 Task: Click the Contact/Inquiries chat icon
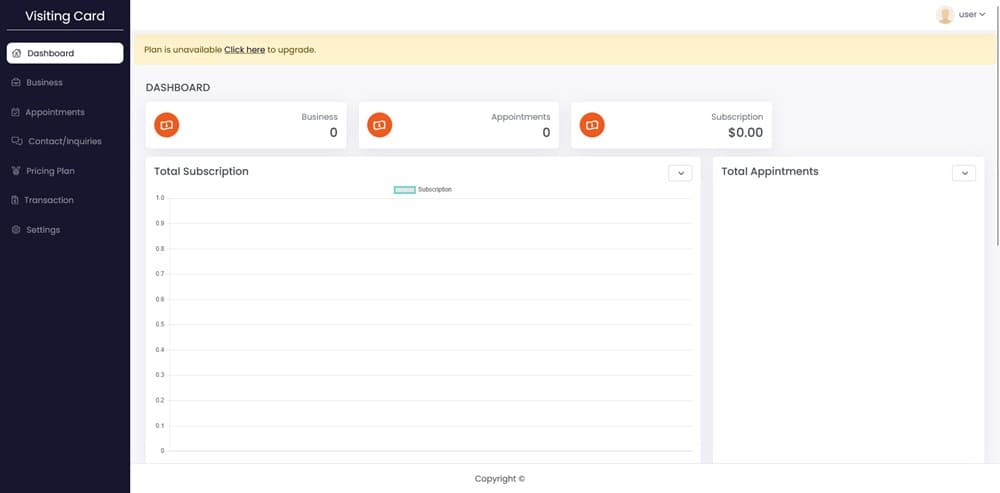click(17, 141)
